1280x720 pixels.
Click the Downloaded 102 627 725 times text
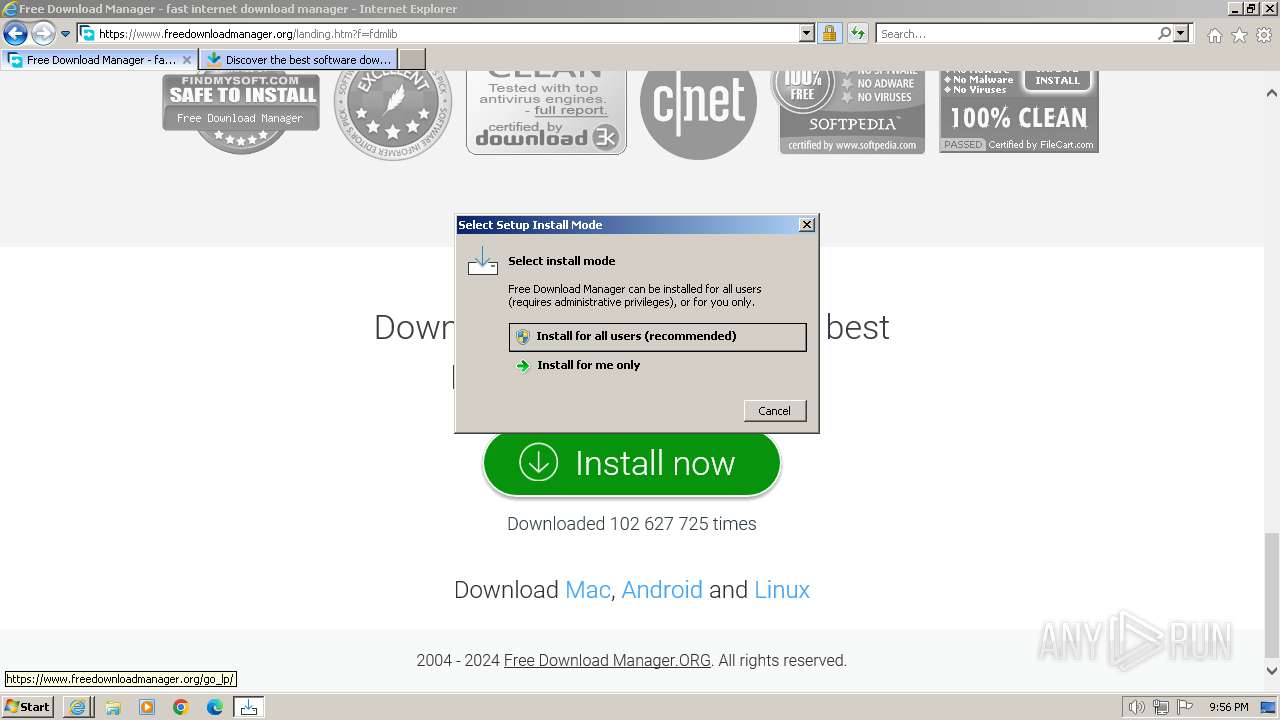[x=632, y=524]
